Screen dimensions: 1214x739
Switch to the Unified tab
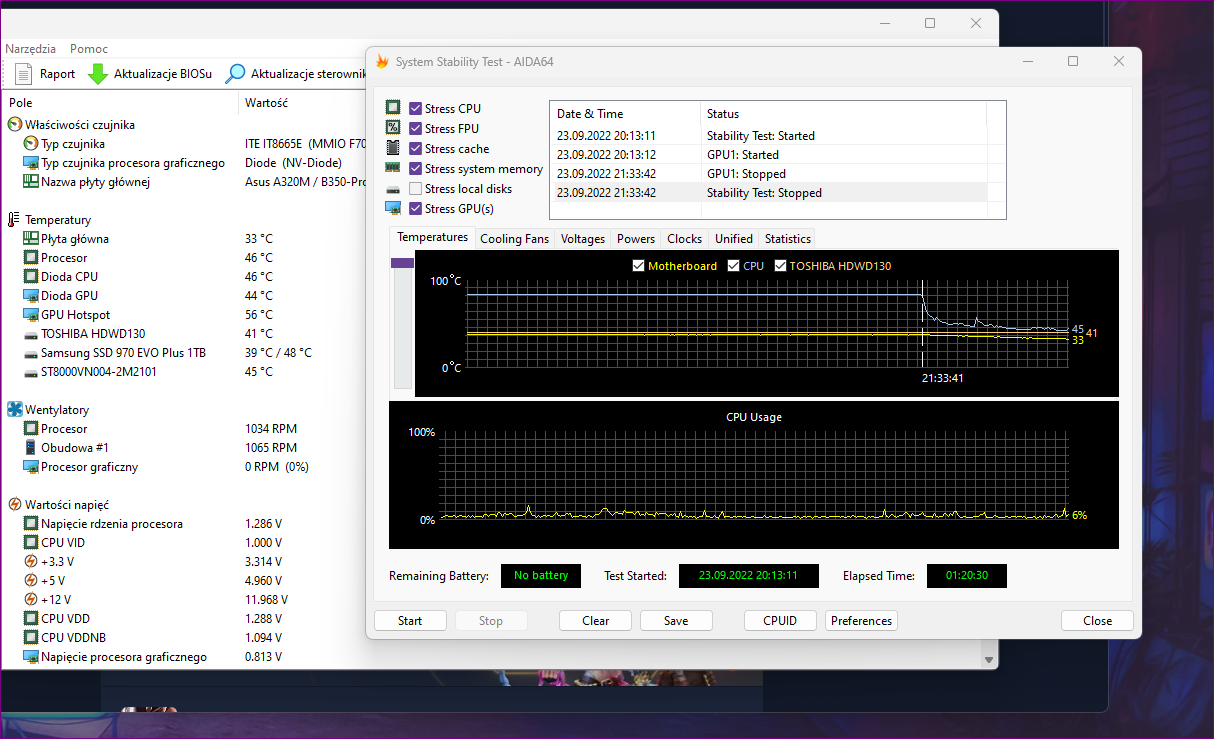click(734, 239)
